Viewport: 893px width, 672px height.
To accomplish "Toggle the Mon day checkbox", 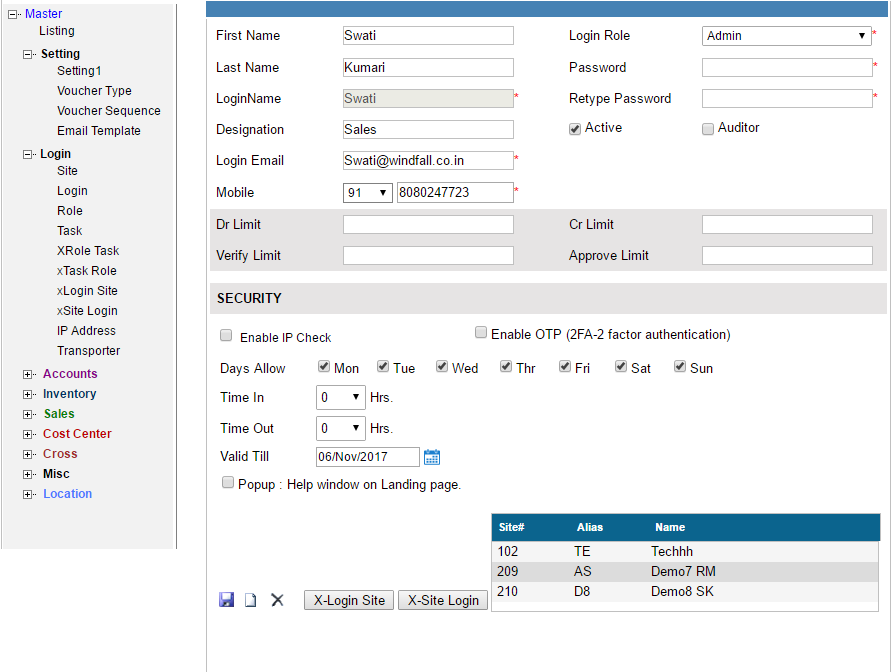I will click(324, 366).
